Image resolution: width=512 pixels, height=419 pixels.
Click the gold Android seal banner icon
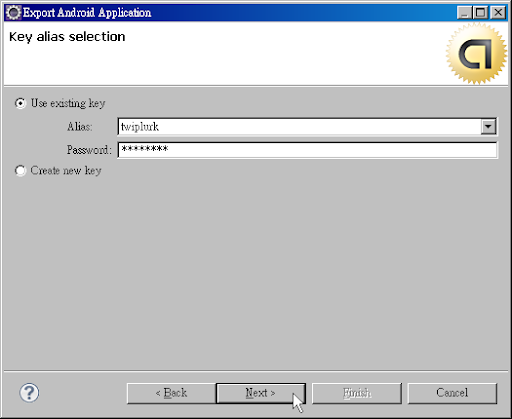pyautogui.click(x=477, y=53)
